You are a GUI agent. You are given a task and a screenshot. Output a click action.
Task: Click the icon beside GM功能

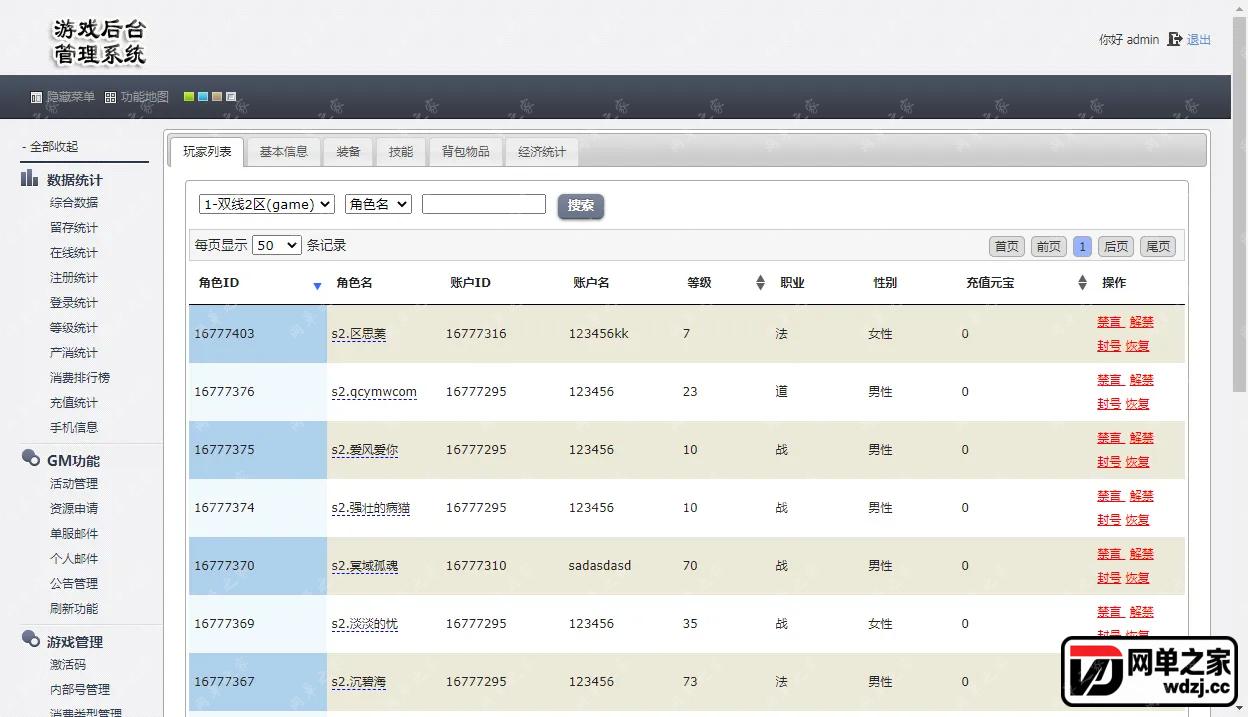point(30,459)
